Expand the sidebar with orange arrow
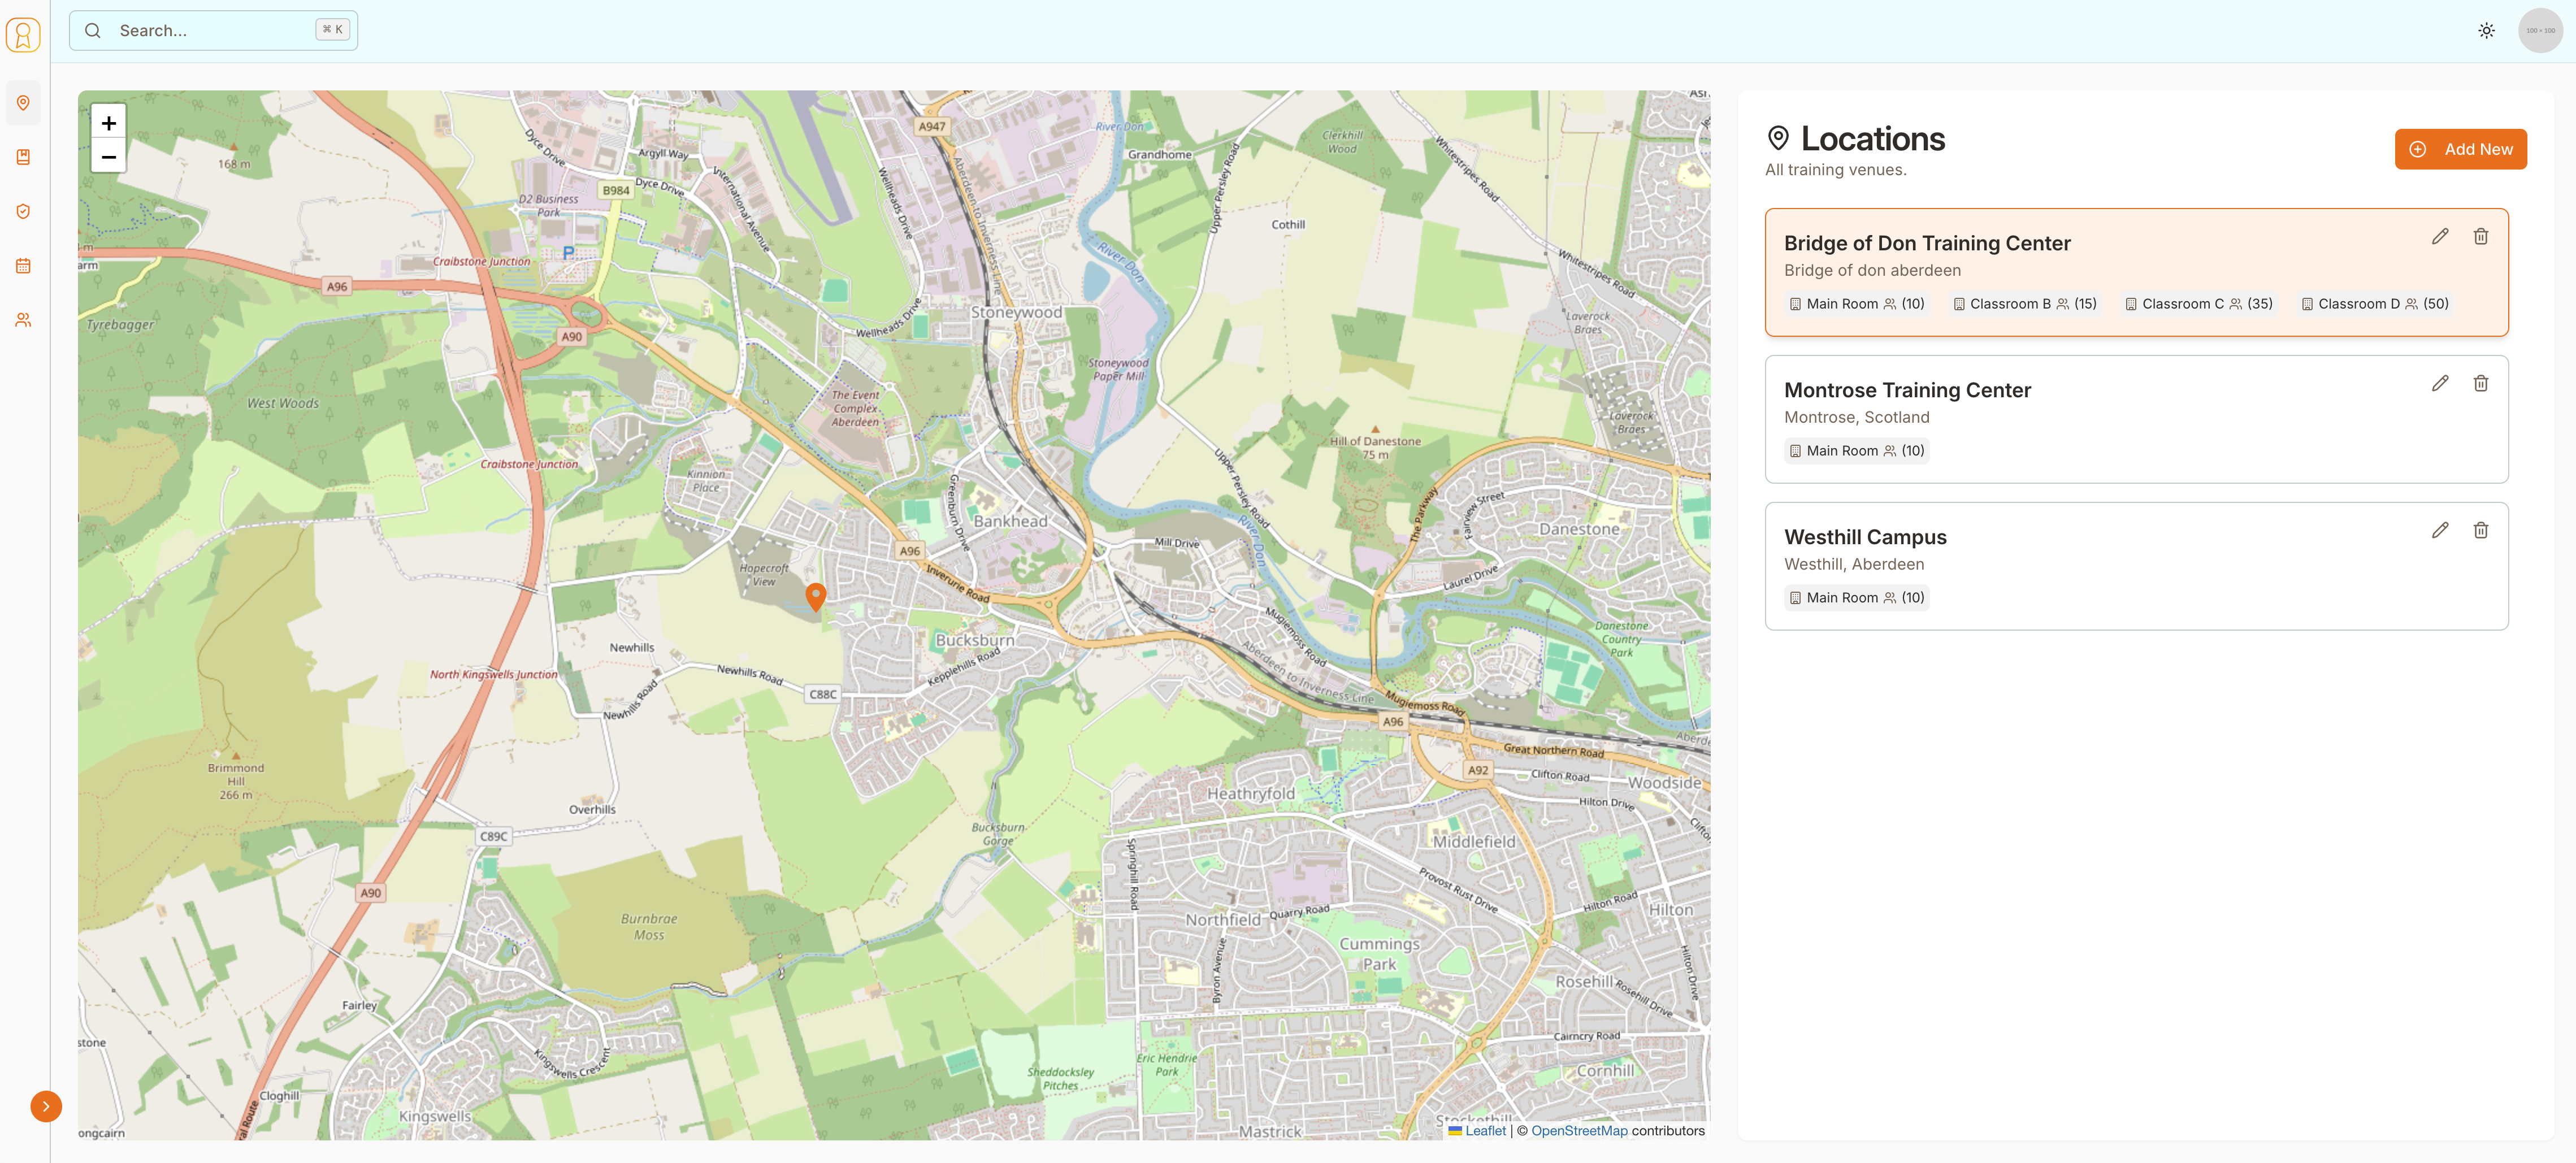This screenshot has width=2576, height=1163. [46, 1106]
